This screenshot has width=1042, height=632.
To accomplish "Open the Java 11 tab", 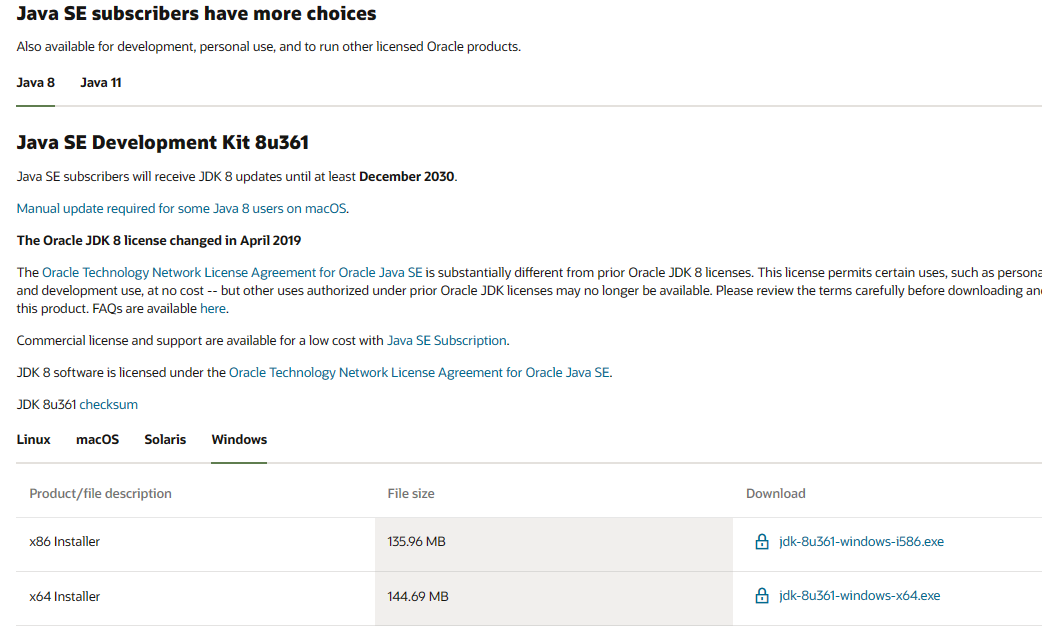I will tap(101, 83).
